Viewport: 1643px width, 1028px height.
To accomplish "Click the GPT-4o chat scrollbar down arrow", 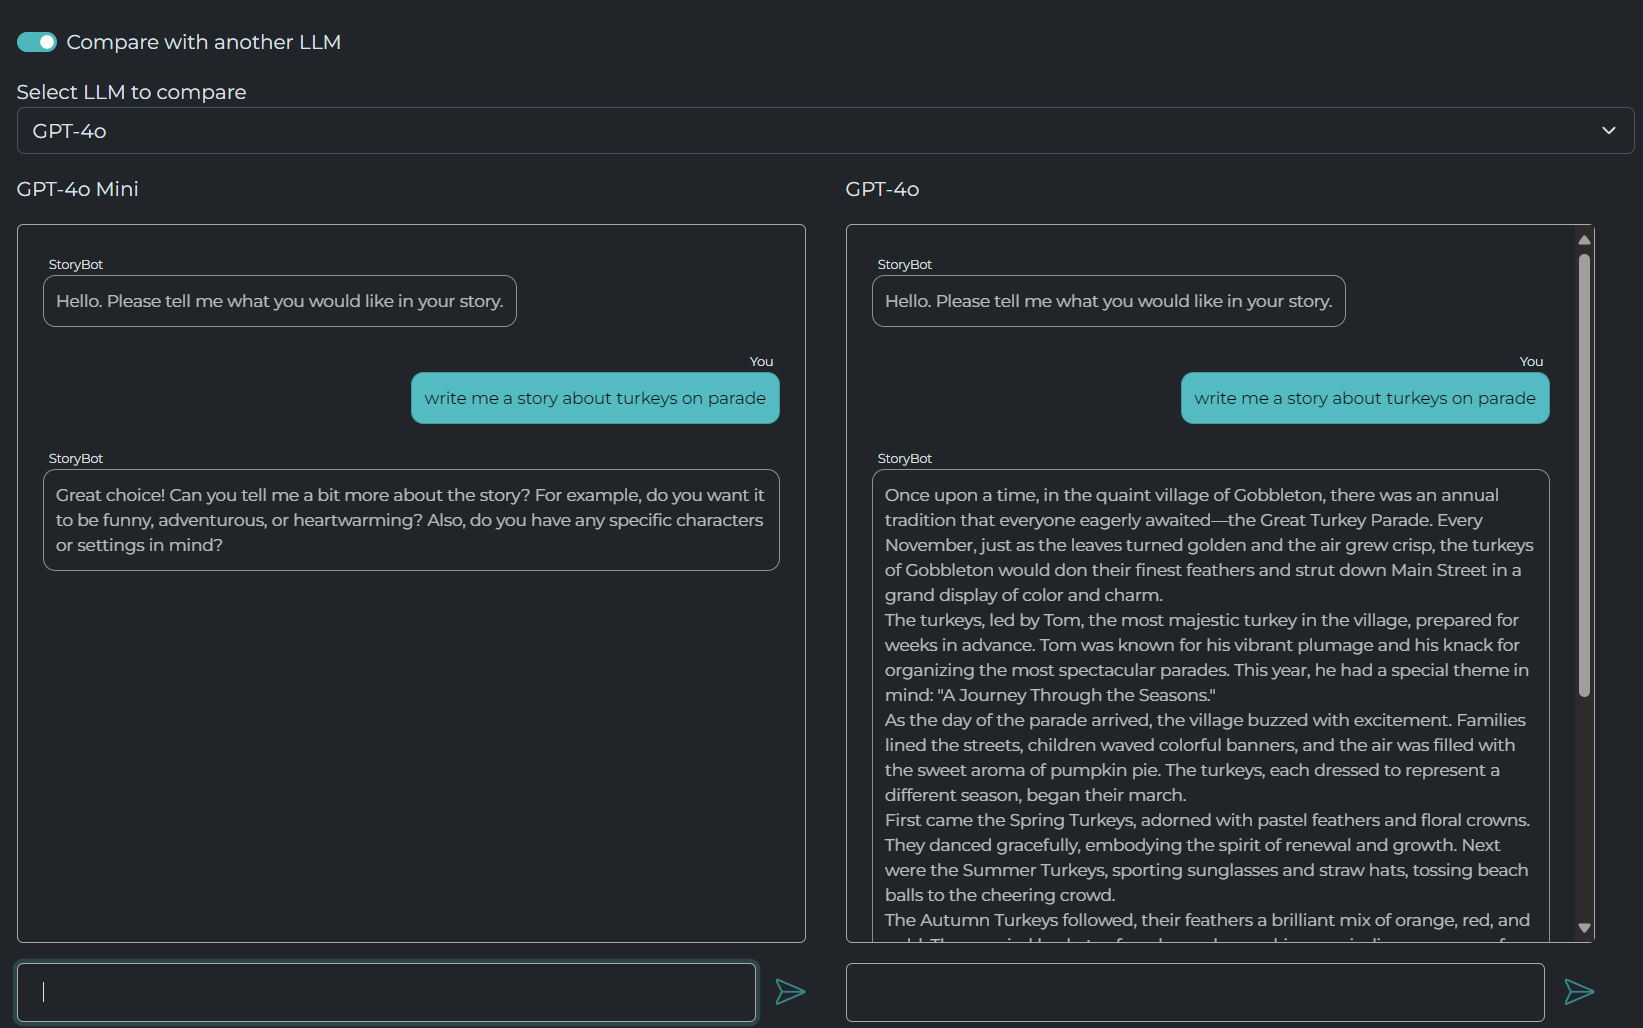I will tap(1584, 928).
